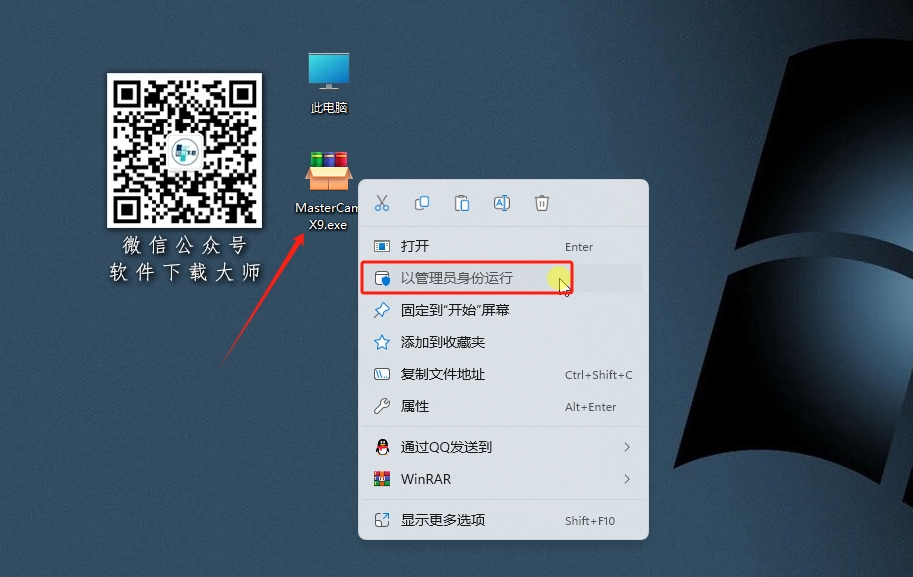Open 此电脑 from the desktop
Image resolution: width=913 pixels, height=577 pixels.
point(327,77)
